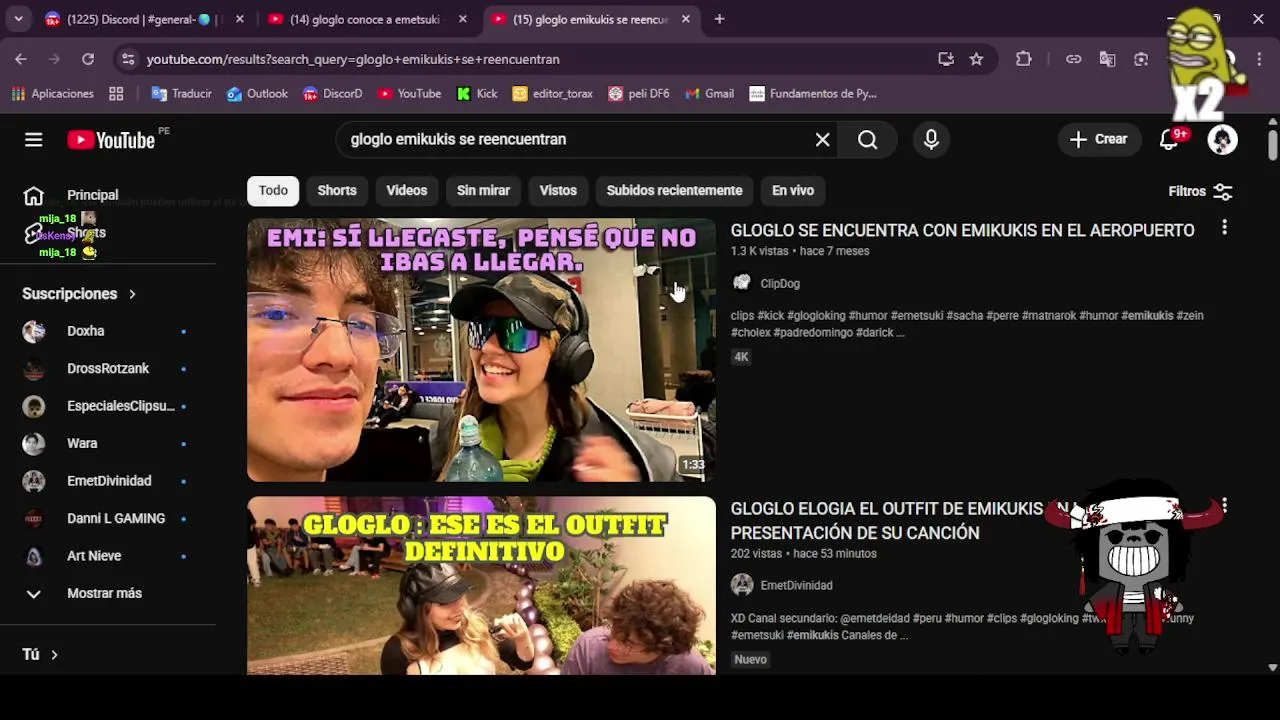
Task: Start voice search with the microphone
Action: [931, 140]
